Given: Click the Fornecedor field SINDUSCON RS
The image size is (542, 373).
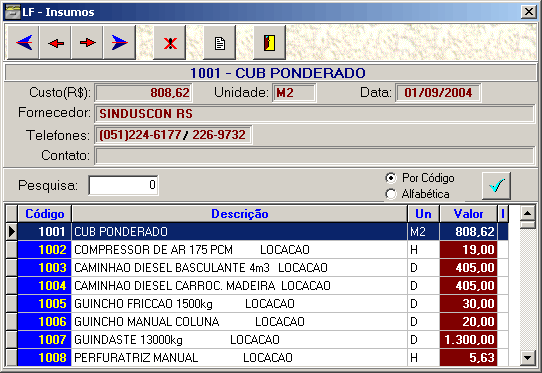Looking at the screenshot, I should [x=314, y=113].
